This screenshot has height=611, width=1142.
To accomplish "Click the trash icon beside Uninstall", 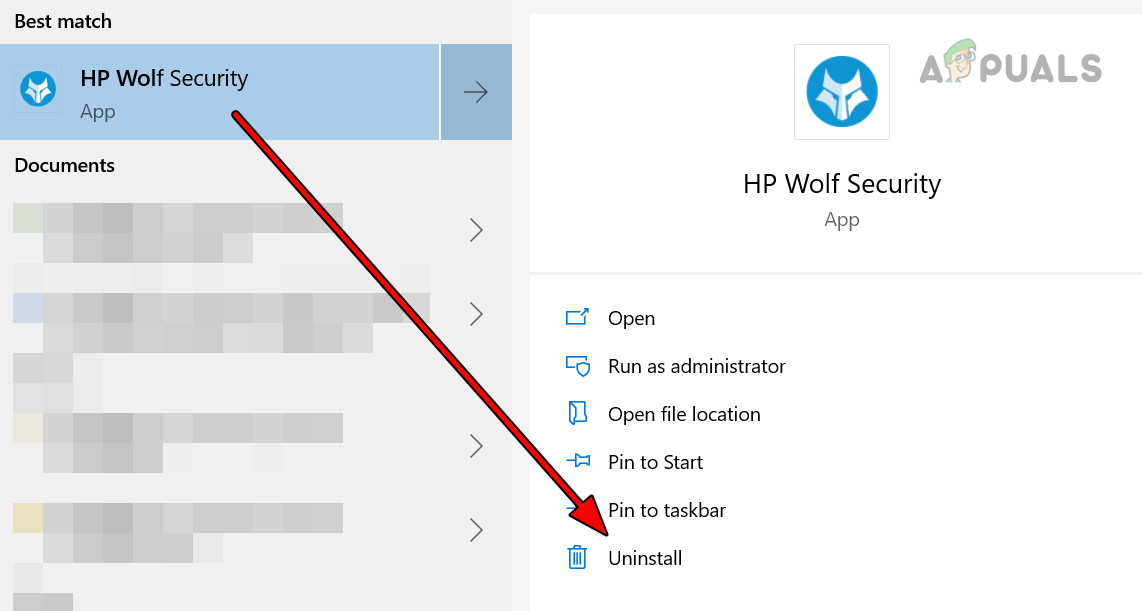I will tap(578, 557).
